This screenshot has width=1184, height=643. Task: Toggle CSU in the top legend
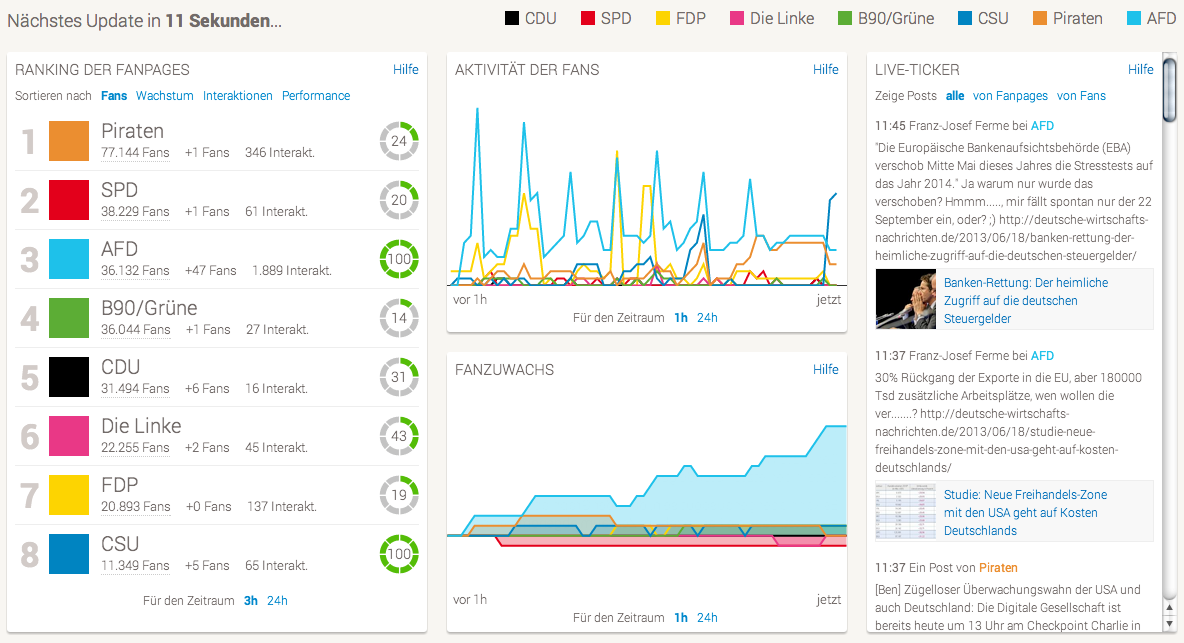[983, 18]
